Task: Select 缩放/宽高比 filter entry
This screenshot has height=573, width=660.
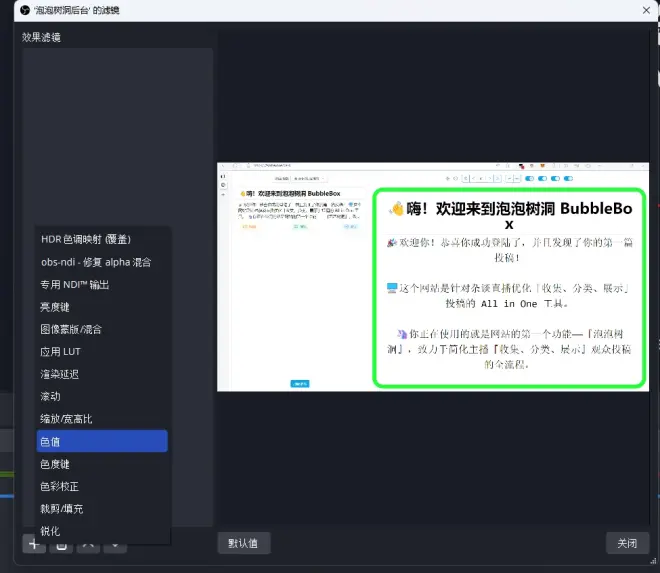Action: click(102, 419)
